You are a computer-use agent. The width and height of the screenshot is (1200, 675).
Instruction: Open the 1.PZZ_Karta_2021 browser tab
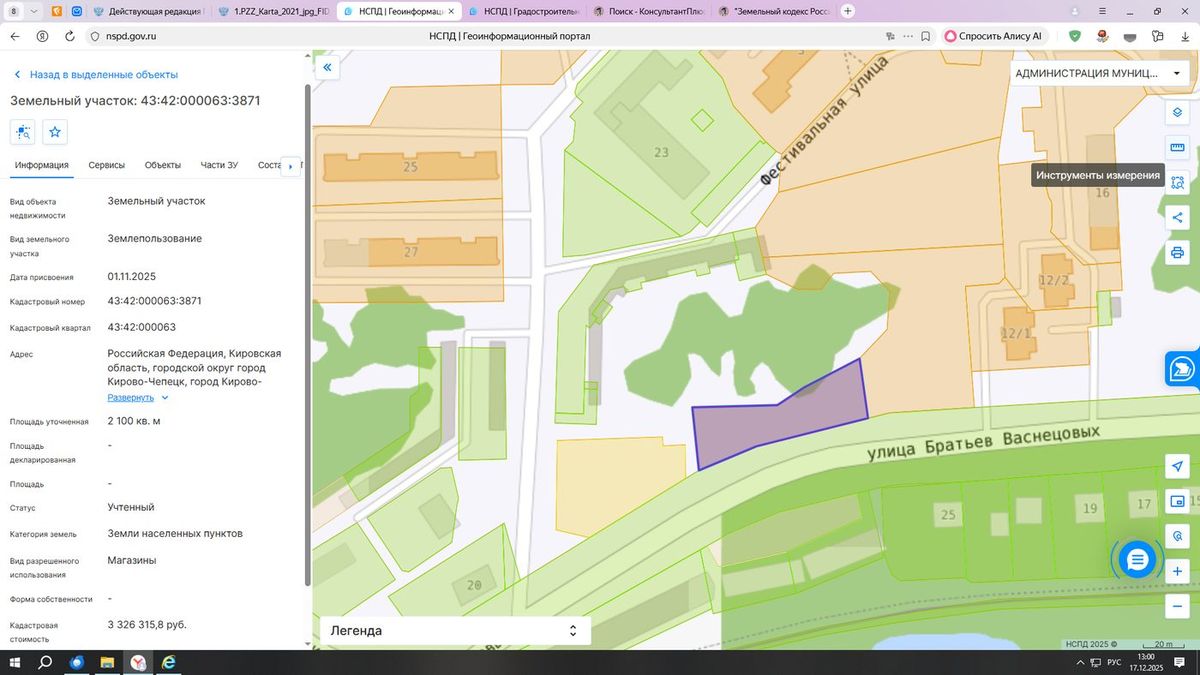tap(273, 11)
